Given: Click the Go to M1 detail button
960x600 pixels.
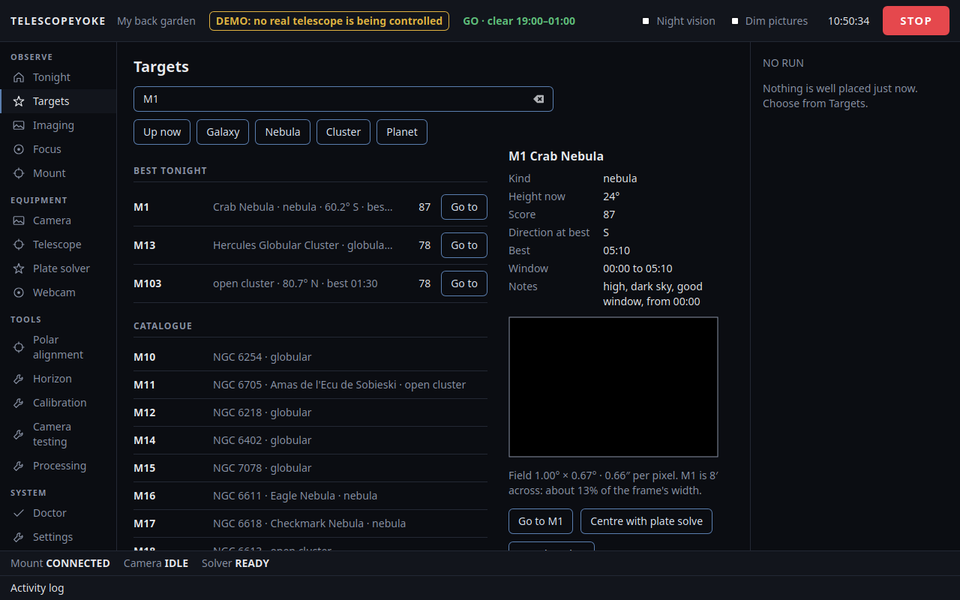Looking at the screenshot, I should click(x=540, y=521).
